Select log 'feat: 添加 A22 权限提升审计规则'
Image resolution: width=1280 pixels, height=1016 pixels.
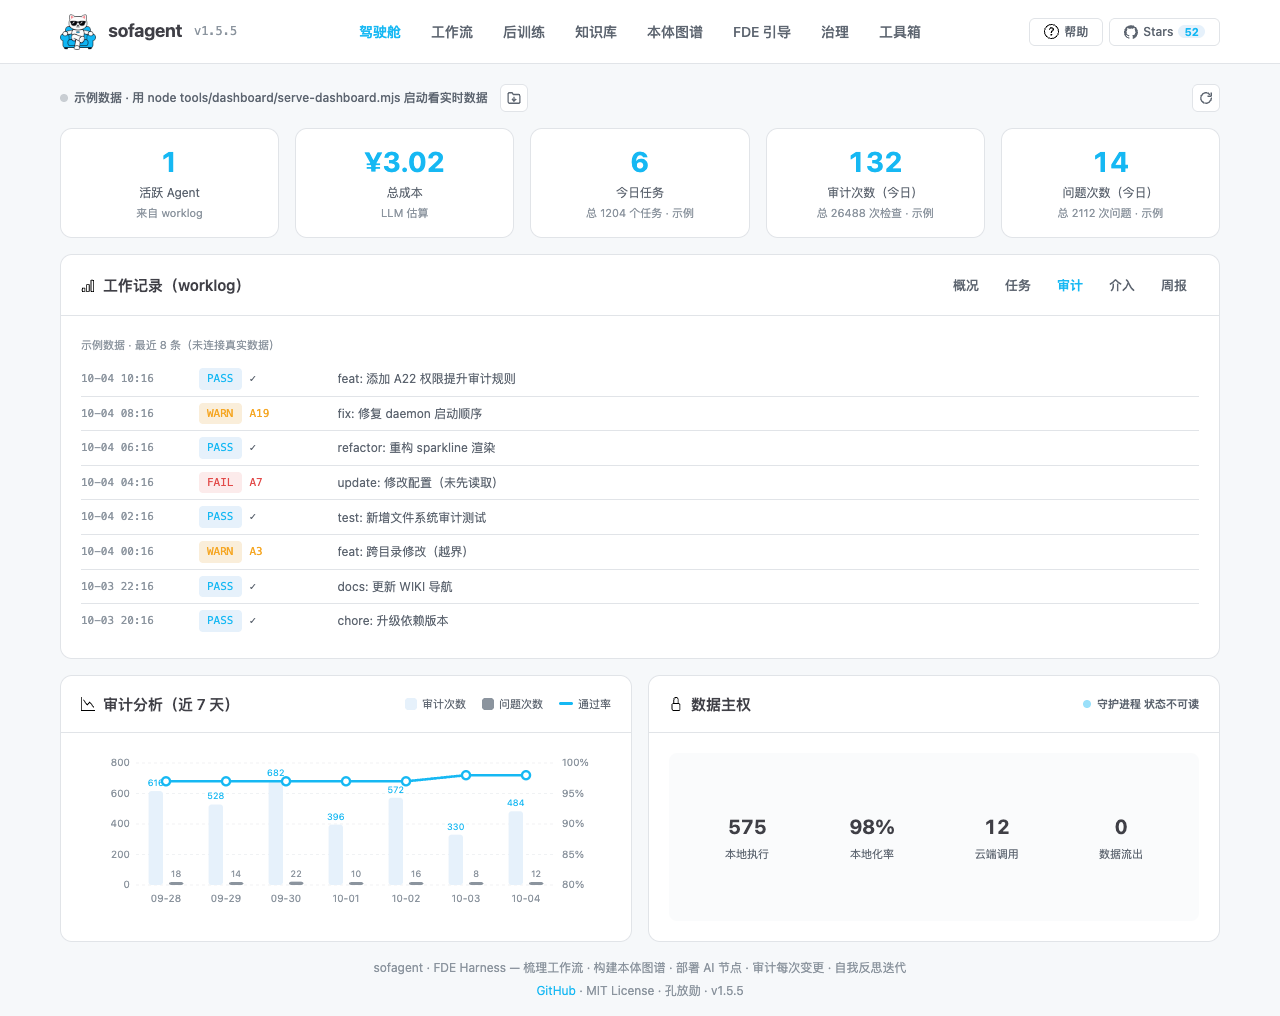pos(640,379)
